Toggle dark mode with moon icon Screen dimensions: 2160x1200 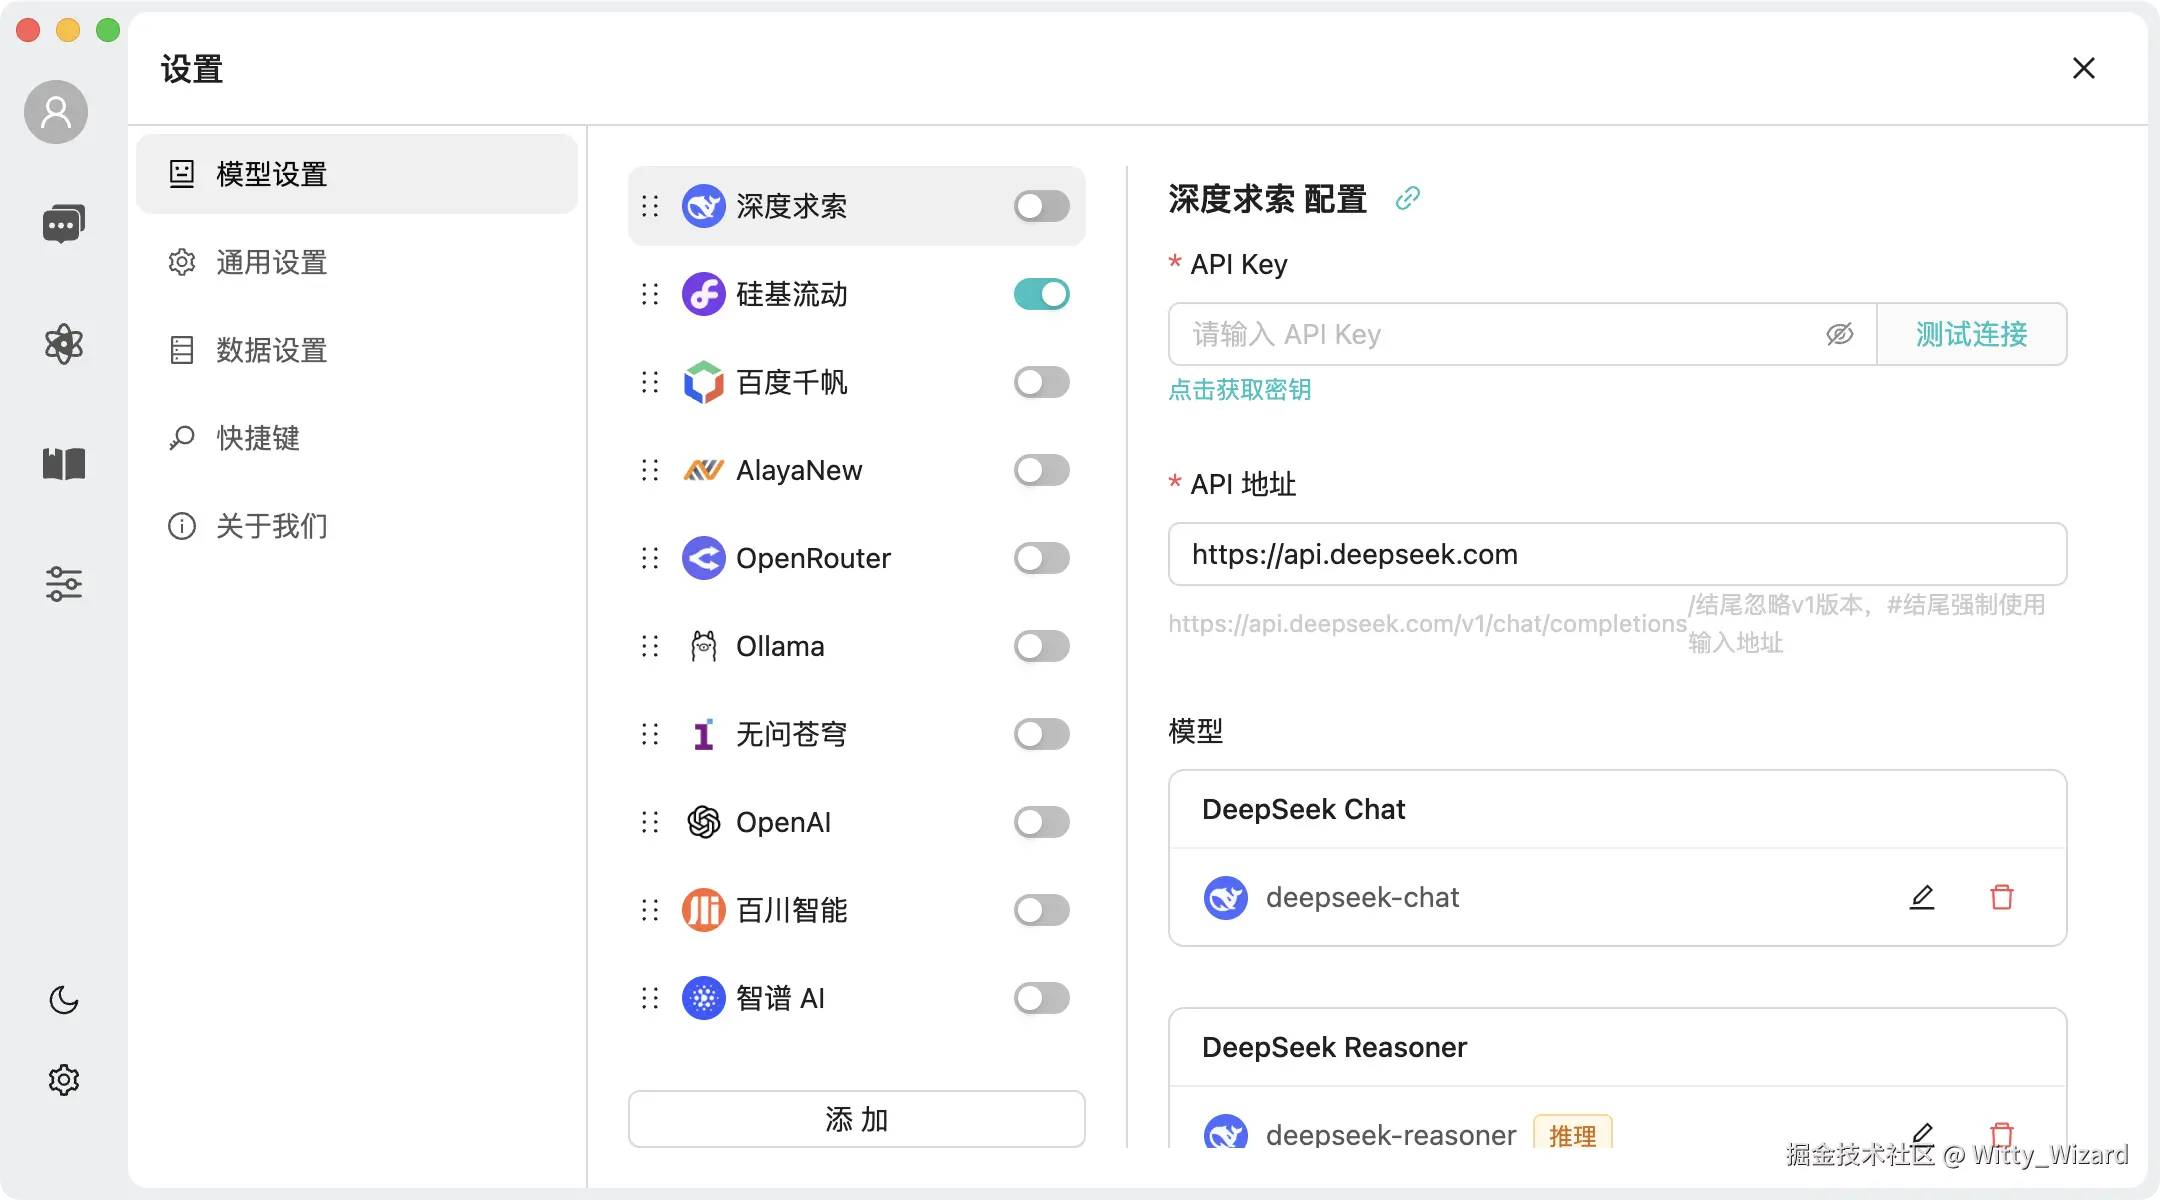tap(63, 999)
